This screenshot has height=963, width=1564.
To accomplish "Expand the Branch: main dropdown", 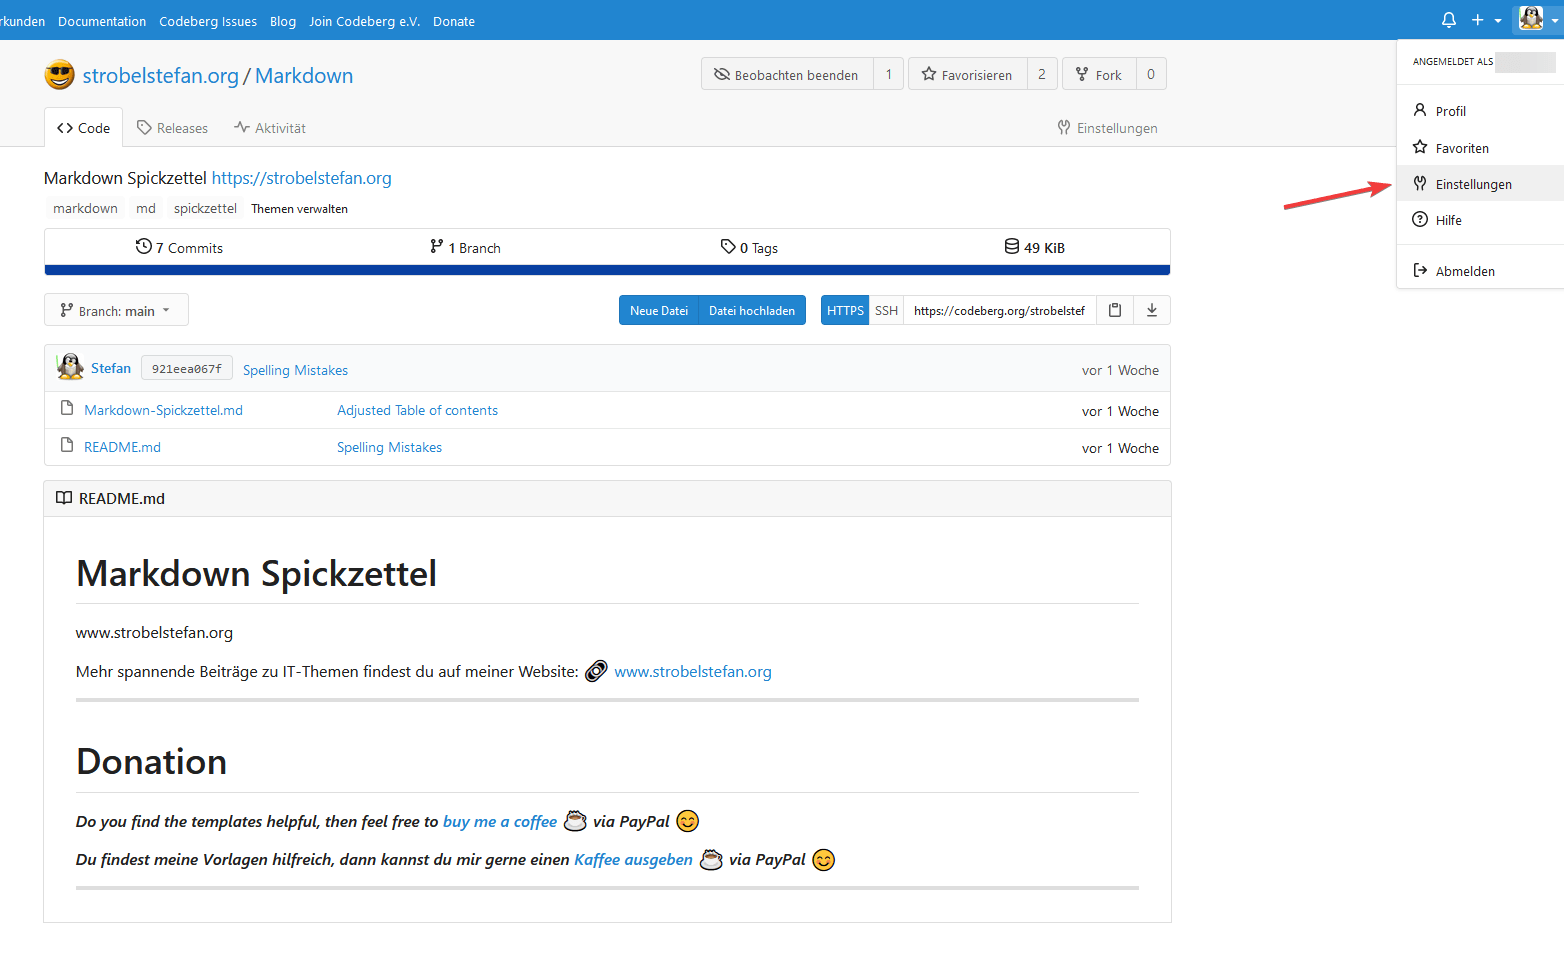I will click(116, 311).
